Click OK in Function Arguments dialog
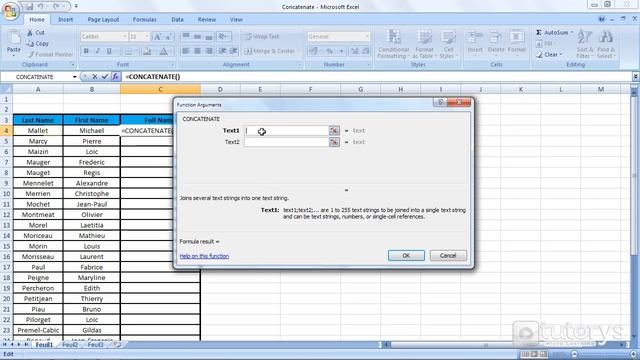Image resolution: width=640 pixels, height=360 pixels. point(406,256)
